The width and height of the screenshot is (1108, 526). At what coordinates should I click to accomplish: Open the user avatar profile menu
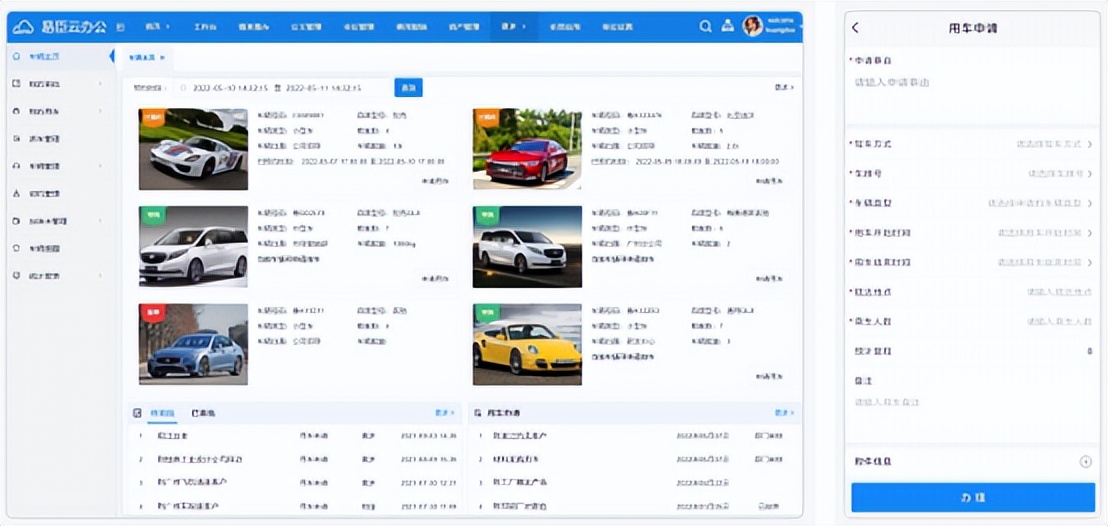[753, 26]
